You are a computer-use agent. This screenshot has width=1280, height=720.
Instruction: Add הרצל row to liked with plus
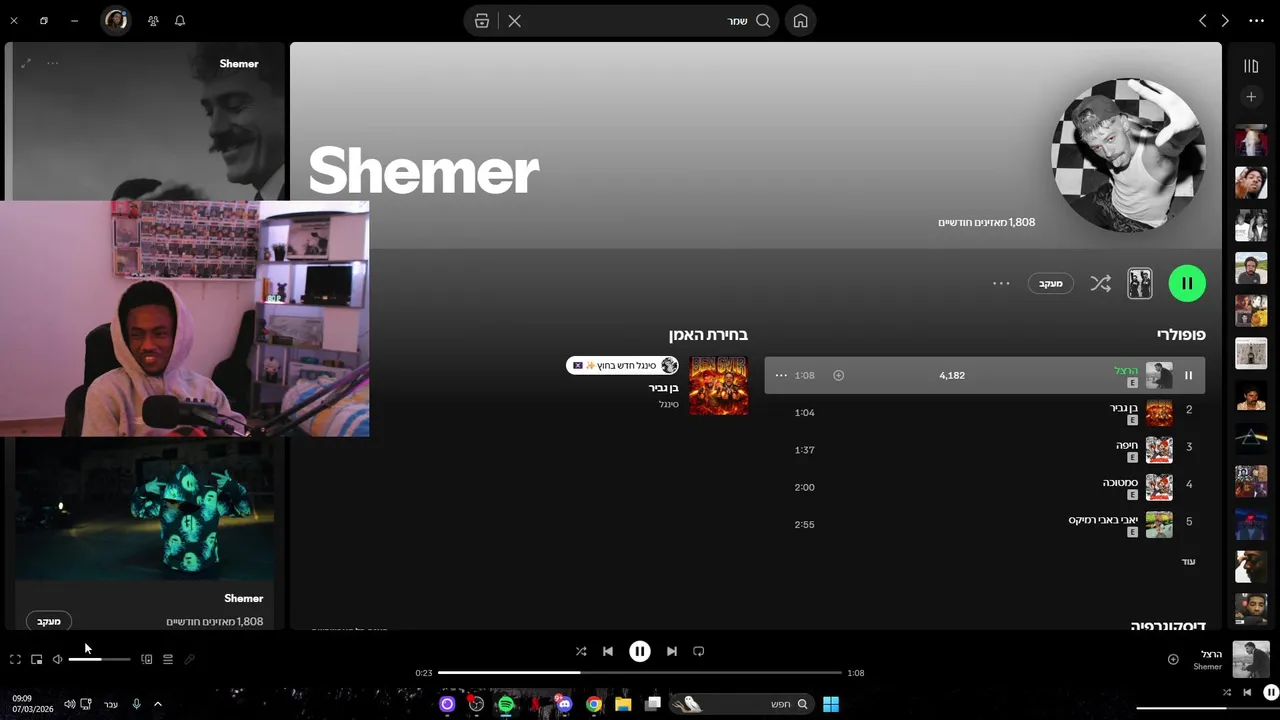[839, 375]
